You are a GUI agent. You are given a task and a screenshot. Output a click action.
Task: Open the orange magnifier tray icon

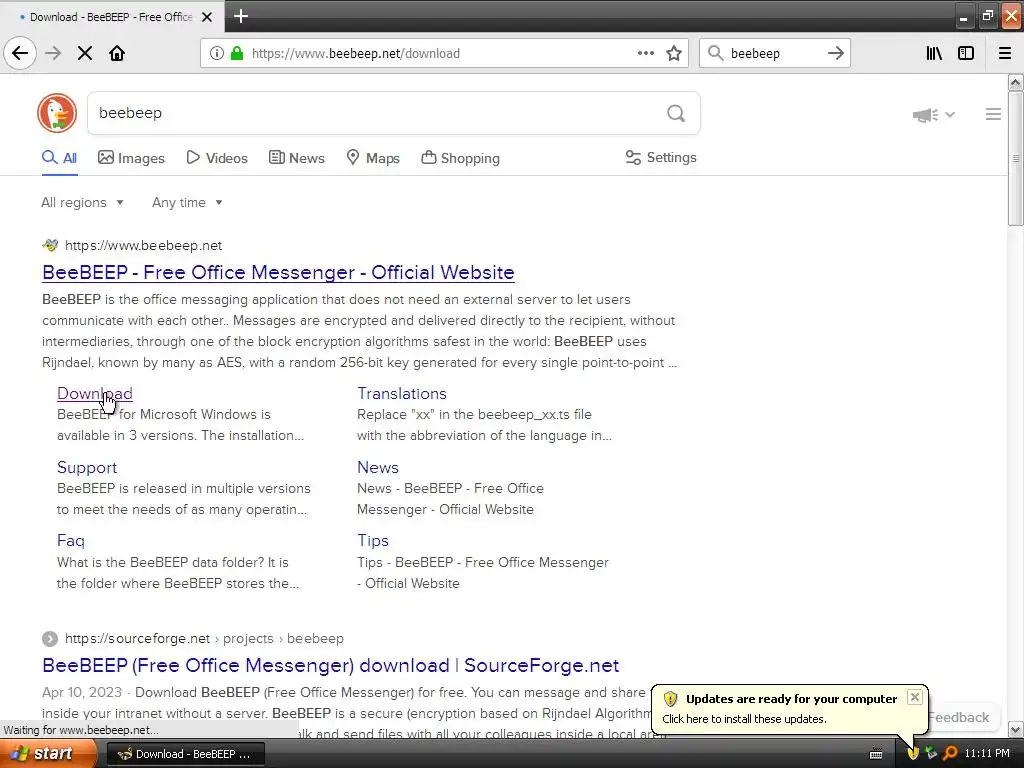tap(950, 754)
